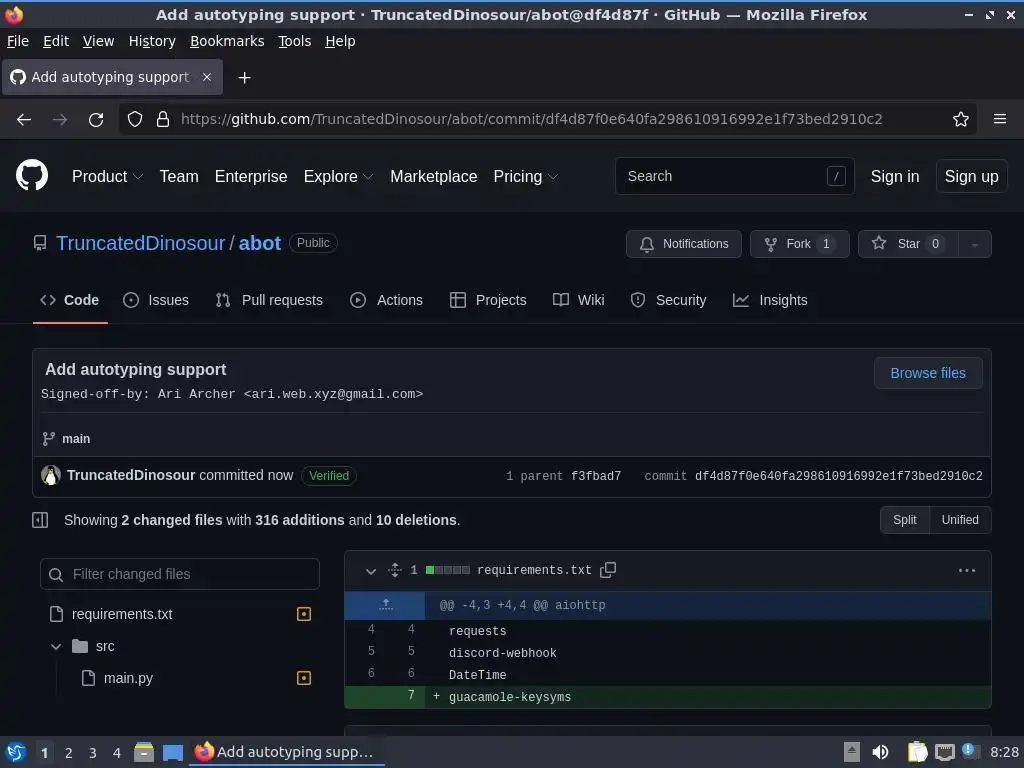Open the Tools menu
The height and width of the screenshot is (768, 1024).
point(295,41)
